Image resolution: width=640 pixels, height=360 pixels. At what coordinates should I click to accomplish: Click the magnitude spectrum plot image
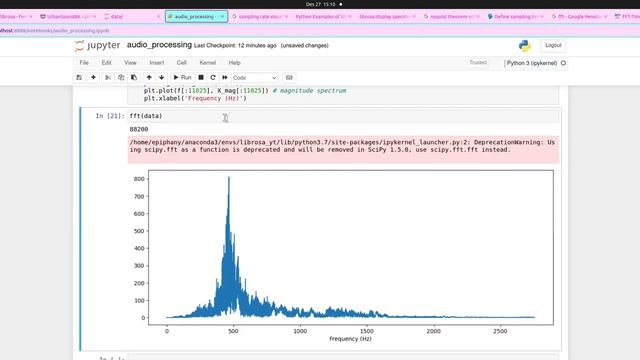(343, 256)
